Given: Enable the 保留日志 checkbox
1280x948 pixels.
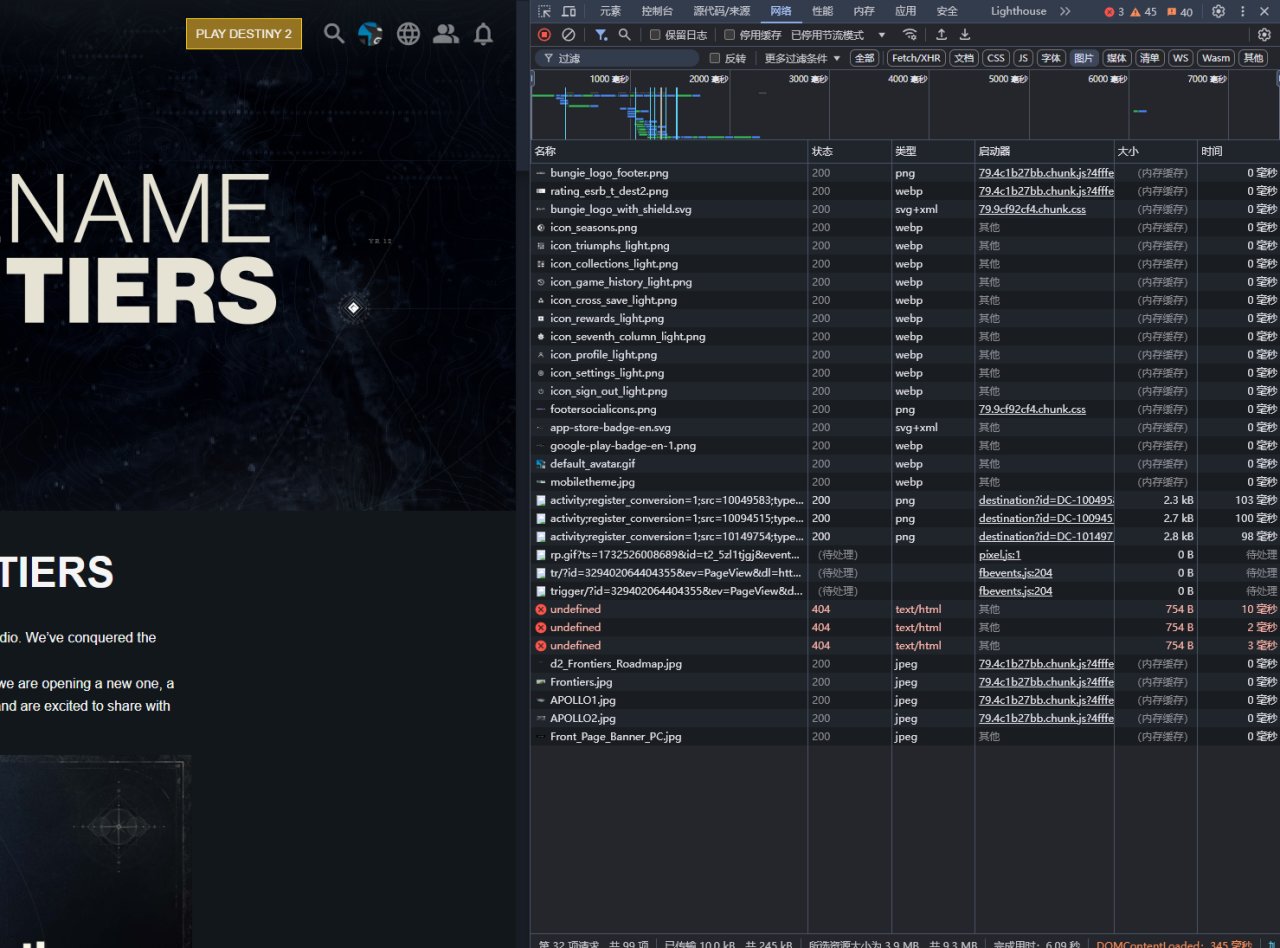Looking at the screenshot, I should tap(655, 34).
